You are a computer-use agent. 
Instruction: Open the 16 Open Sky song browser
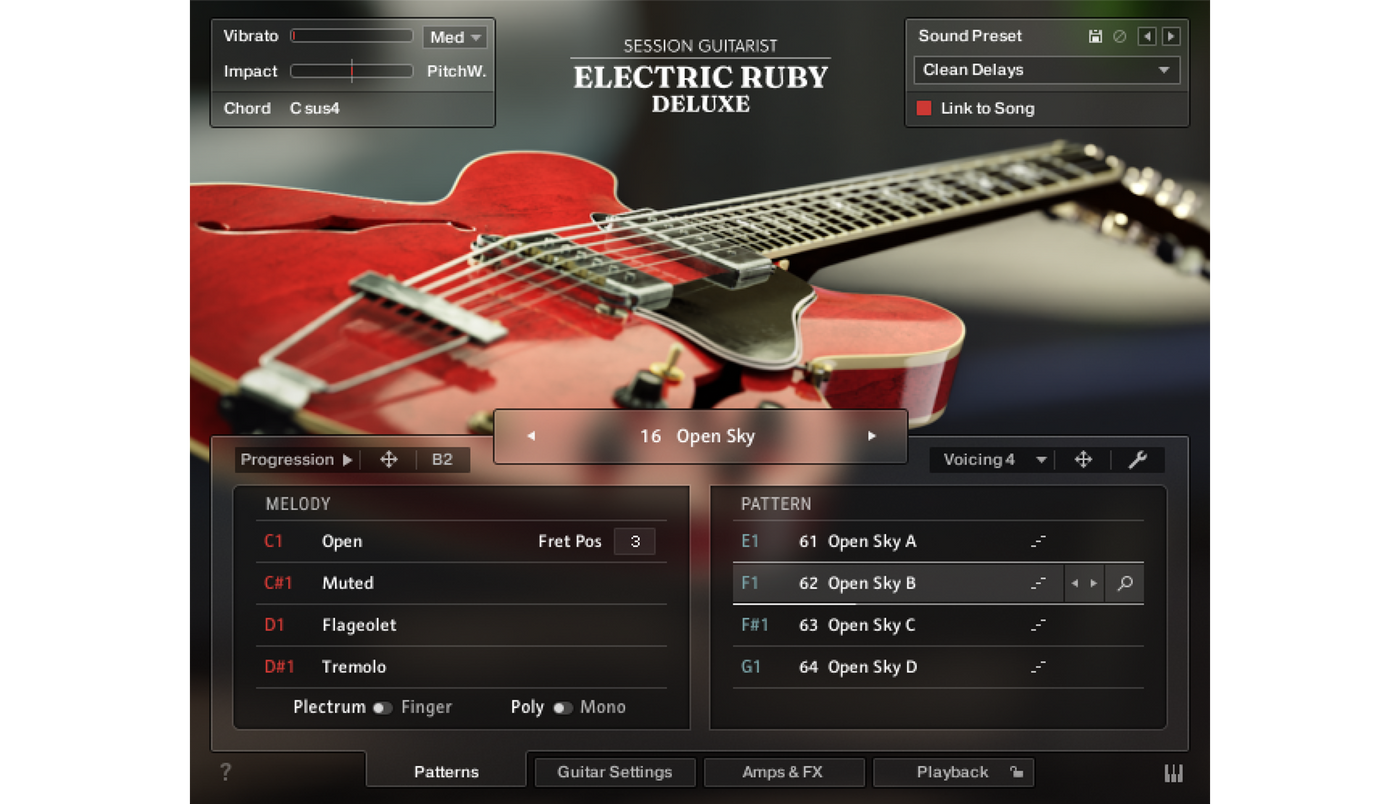coord(698,436)
